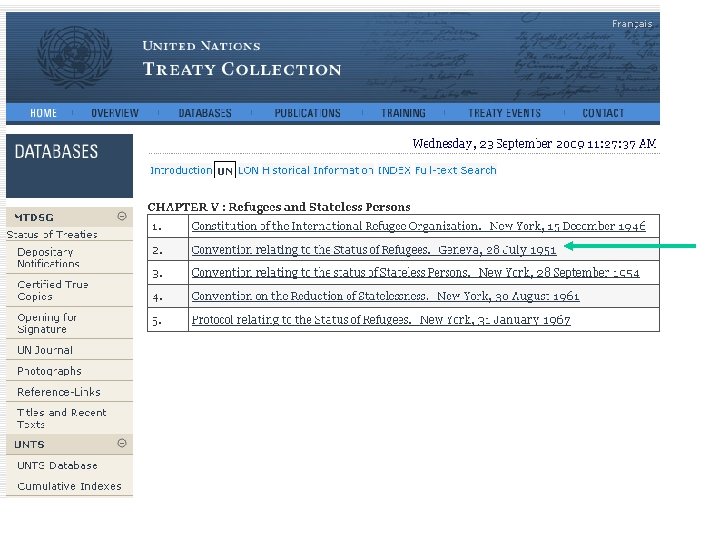Select the LON tab link

248,170
